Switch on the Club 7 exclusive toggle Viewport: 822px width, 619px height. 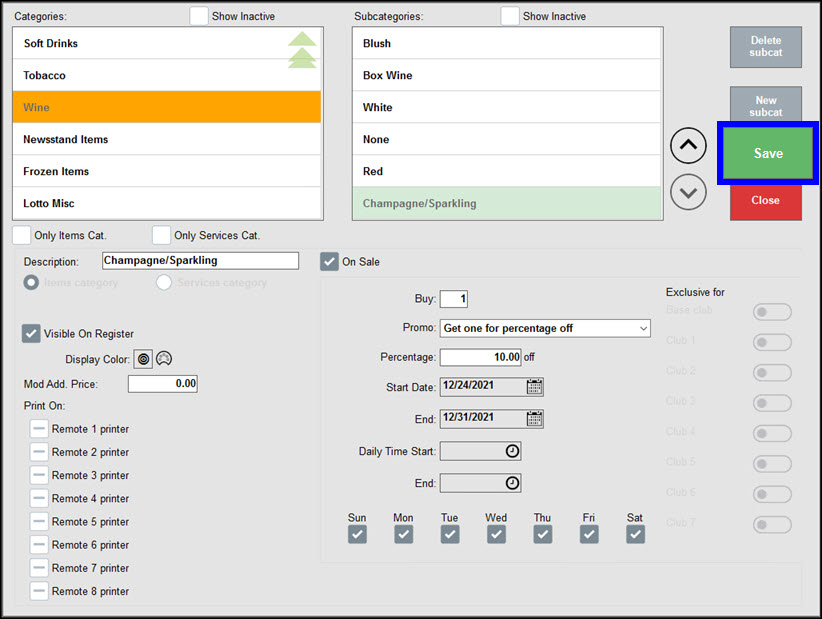772,524
